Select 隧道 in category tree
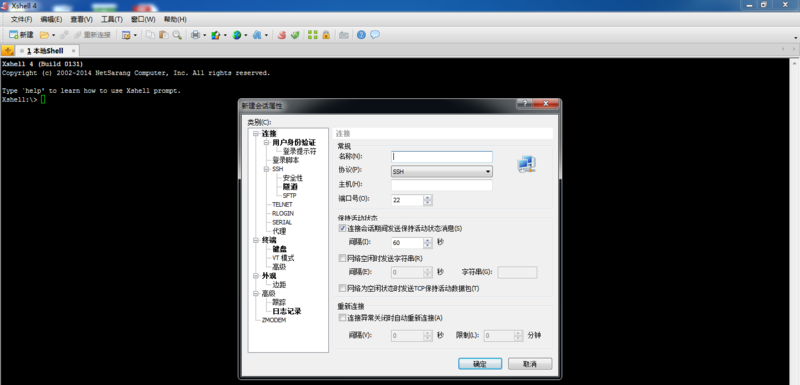 [x=290, y=187]
